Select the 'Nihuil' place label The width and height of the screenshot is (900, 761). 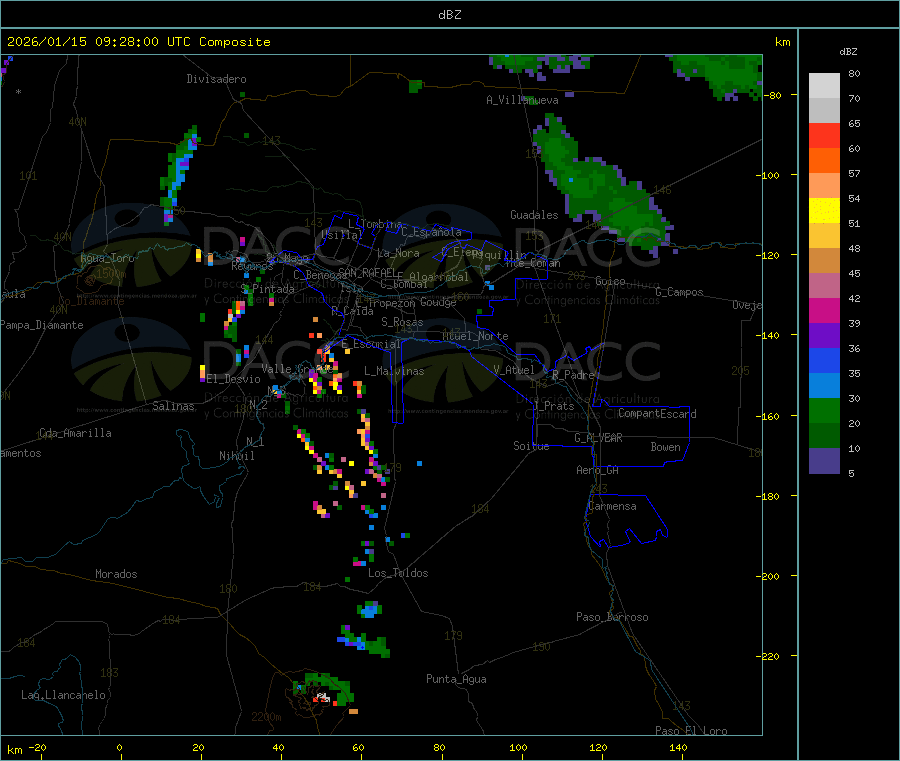pyautogui.click(x=236, y=456)
